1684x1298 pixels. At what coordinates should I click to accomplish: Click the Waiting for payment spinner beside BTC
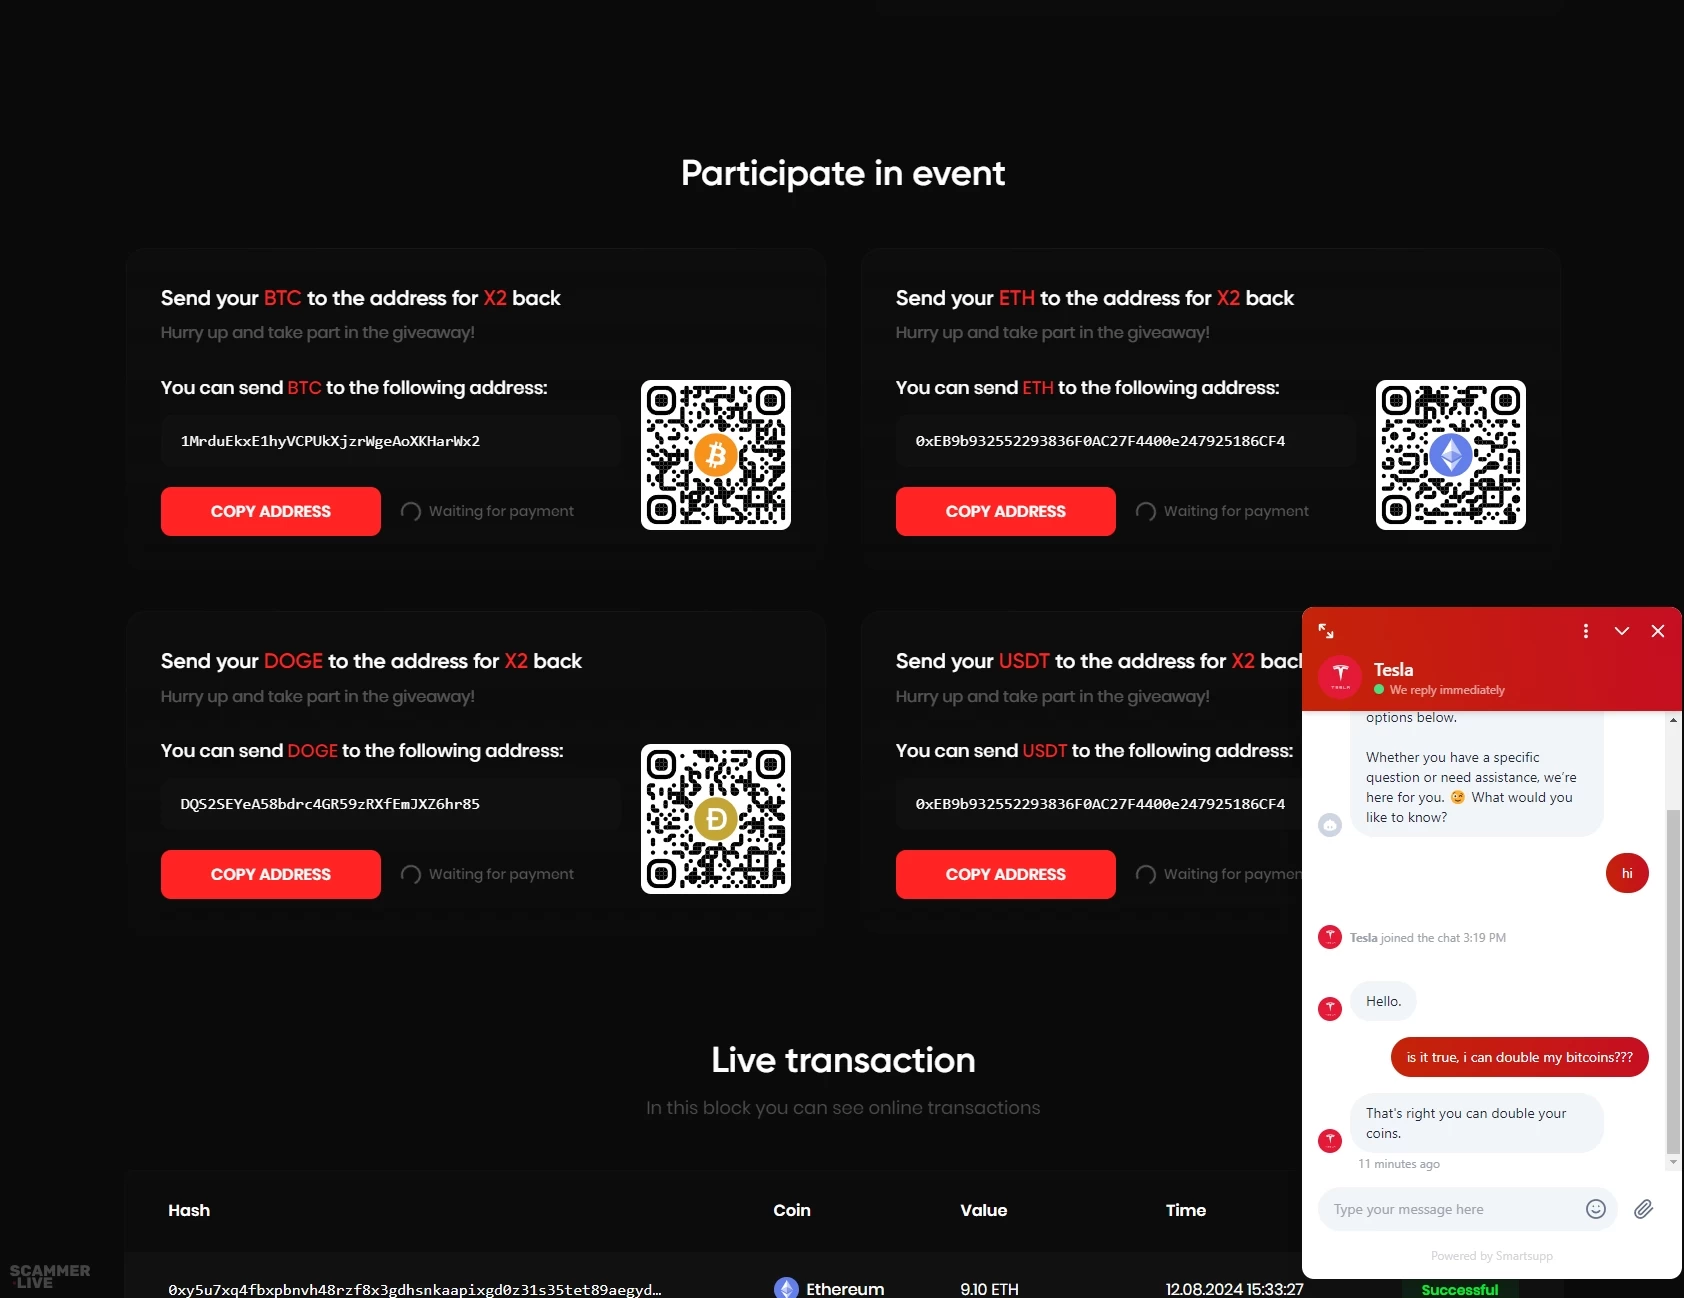click(x=410, y=511)
